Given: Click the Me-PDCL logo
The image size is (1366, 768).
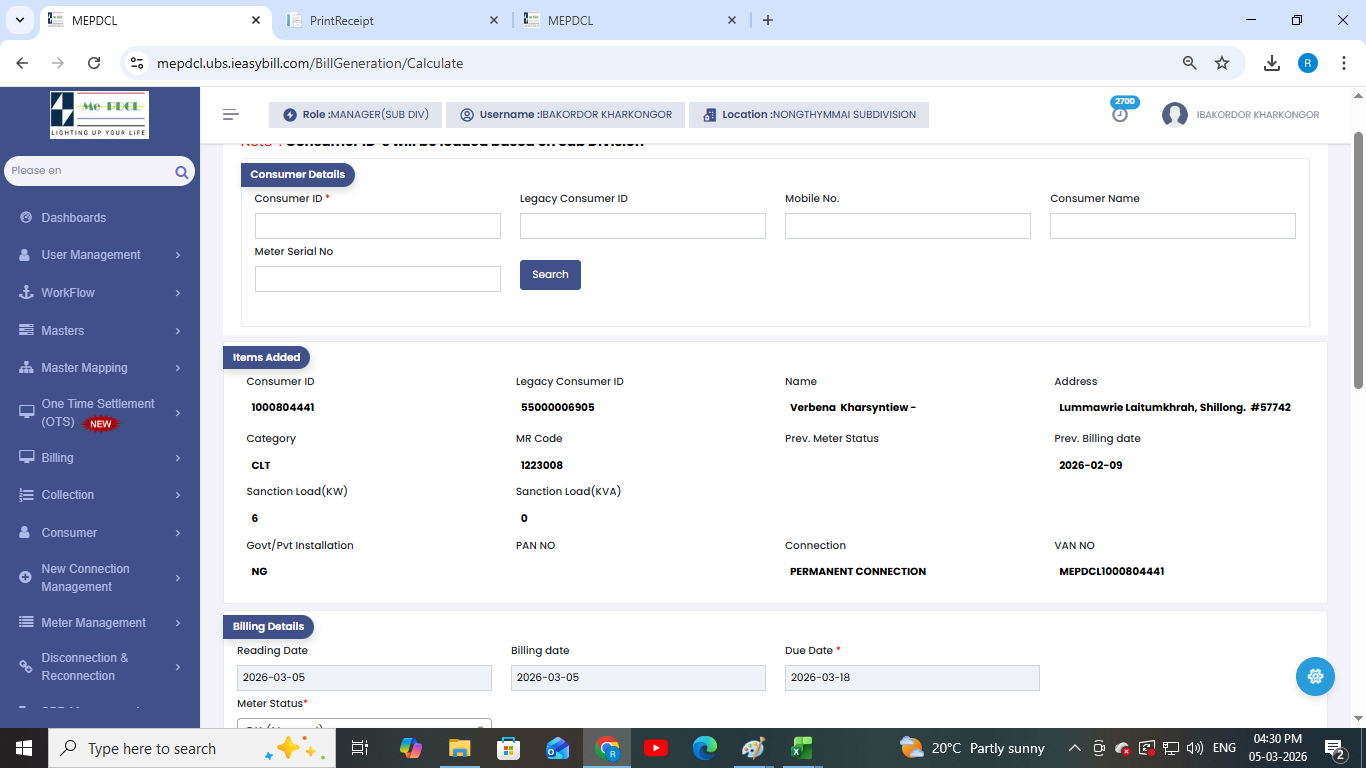Looking at the screenshot, I should coord(99,115).
